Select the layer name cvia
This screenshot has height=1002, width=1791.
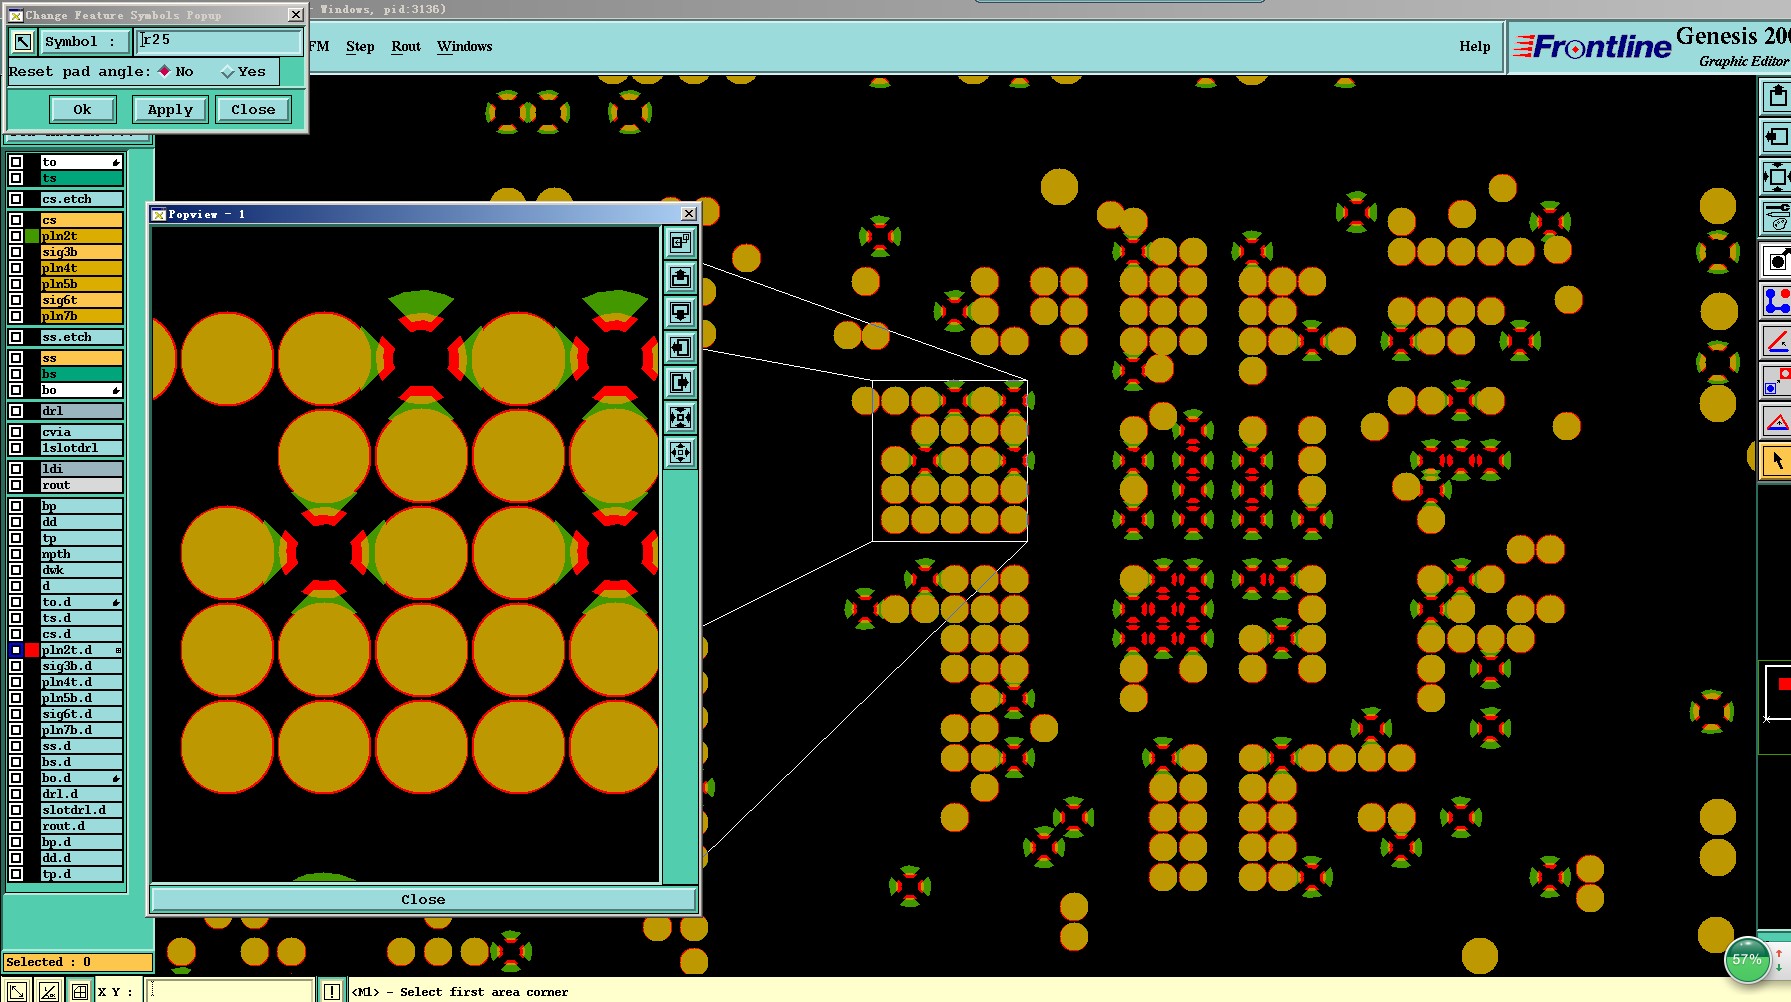(x=81, y=432)
